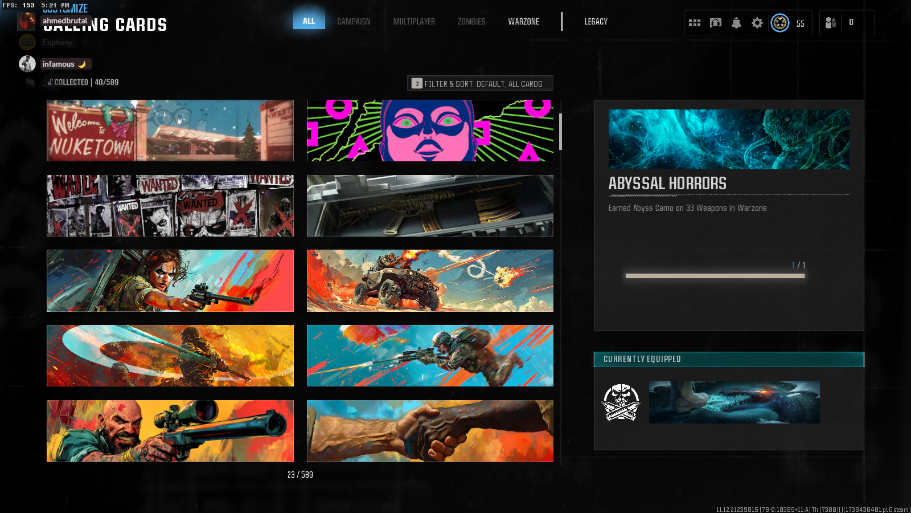Switch to the WARZONE tab

[523, 21]
